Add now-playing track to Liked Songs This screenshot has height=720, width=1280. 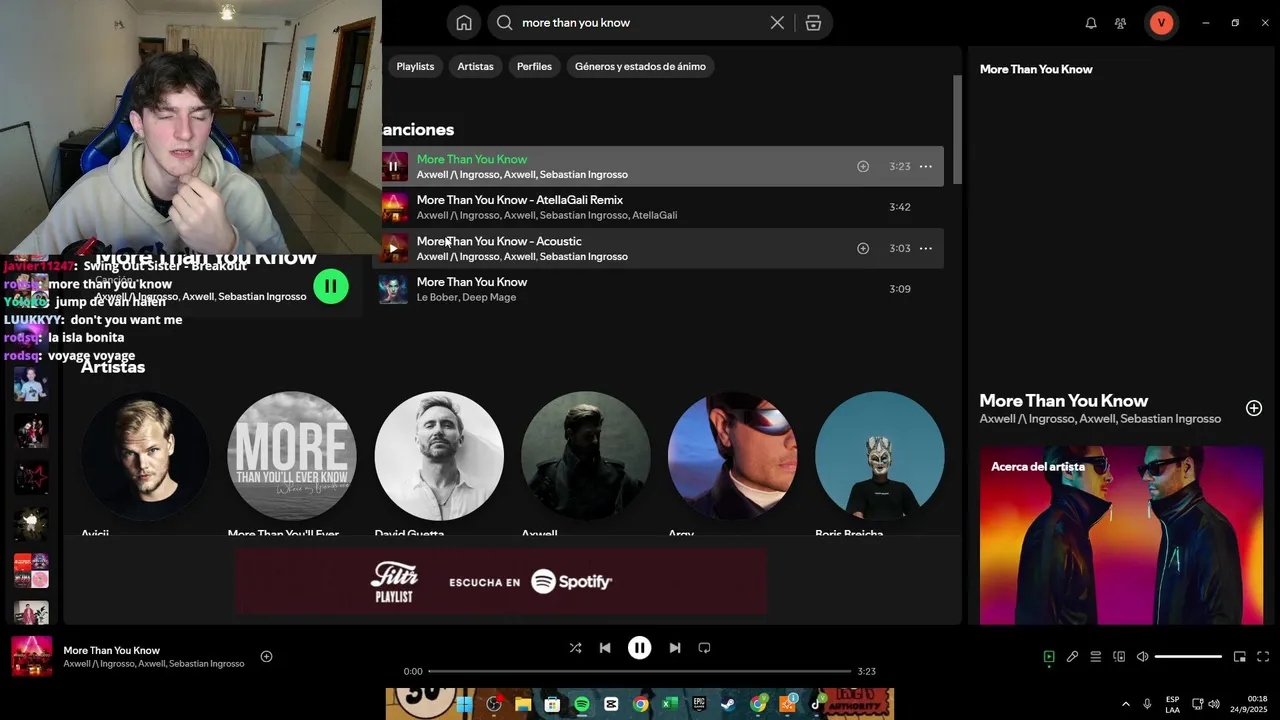266,656
